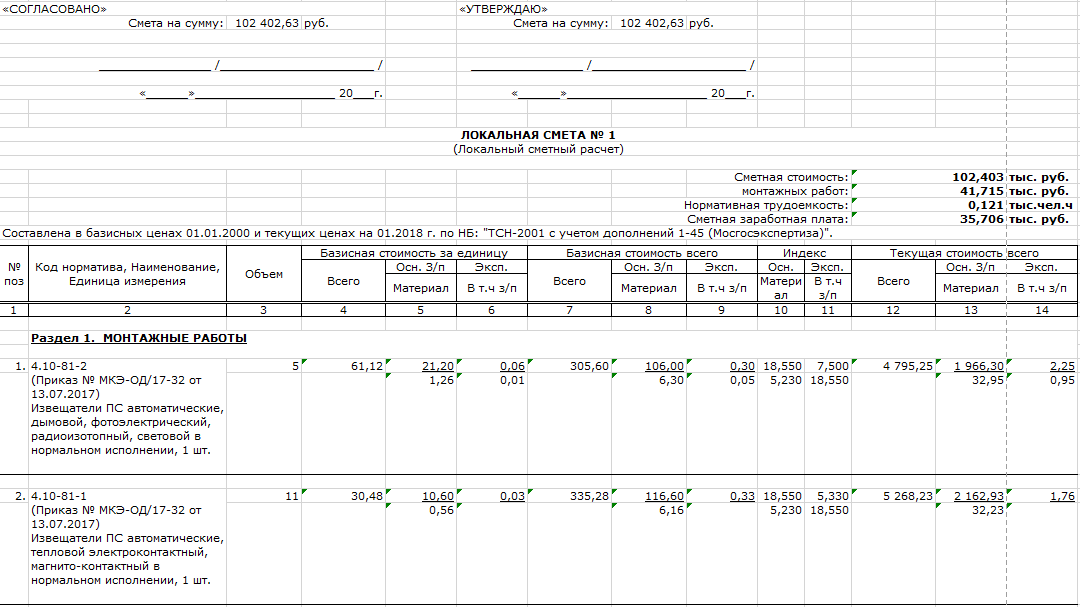This screenshot has width=1080, height=607.
Task: Click the installation works value 41,715
Action: point(982,191)
